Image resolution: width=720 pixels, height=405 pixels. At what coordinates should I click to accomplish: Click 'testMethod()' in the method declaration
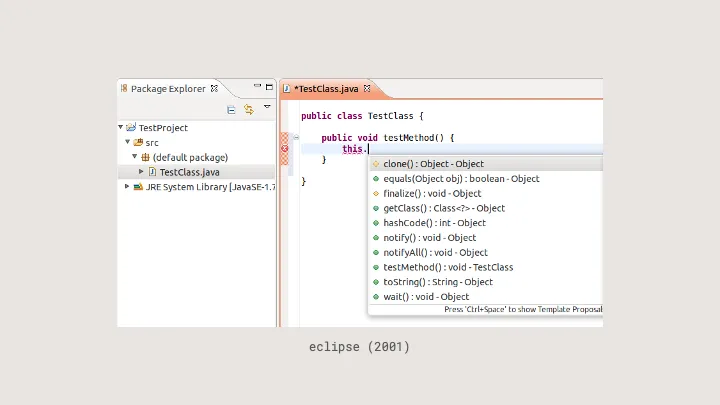414,138
